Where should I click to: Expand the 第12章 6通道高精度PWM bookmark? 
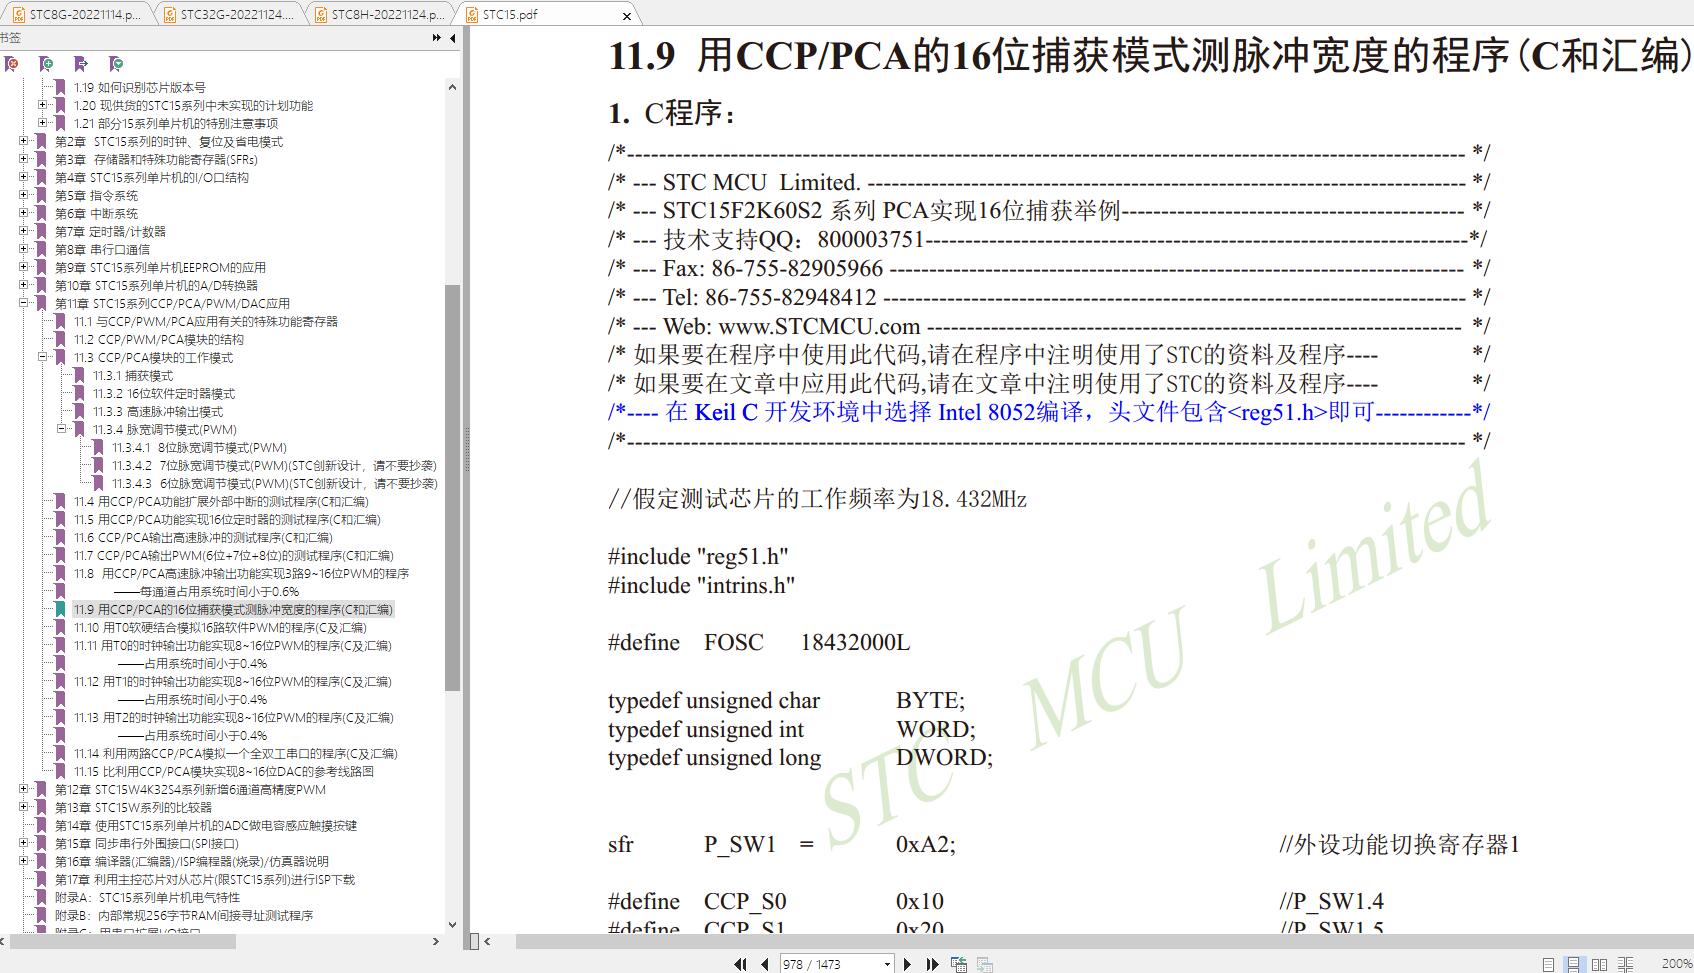24,789
